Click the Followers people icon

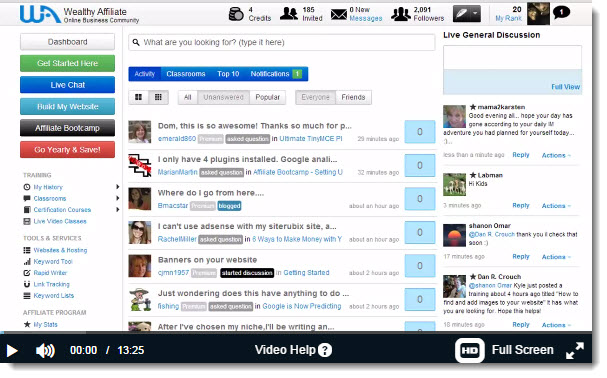(x=400, y=14)
